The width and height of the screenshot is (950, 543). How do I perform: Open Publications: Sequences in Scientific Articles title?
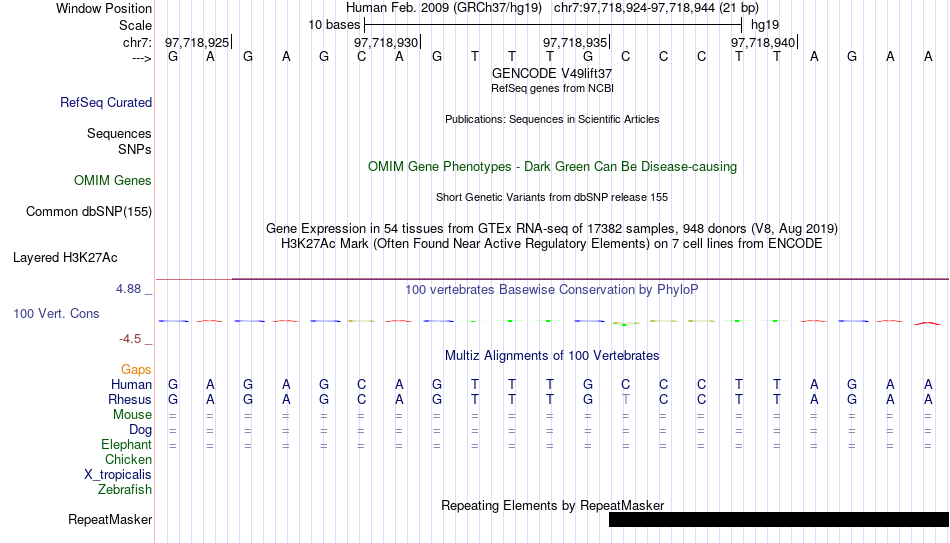coord(552,119)
